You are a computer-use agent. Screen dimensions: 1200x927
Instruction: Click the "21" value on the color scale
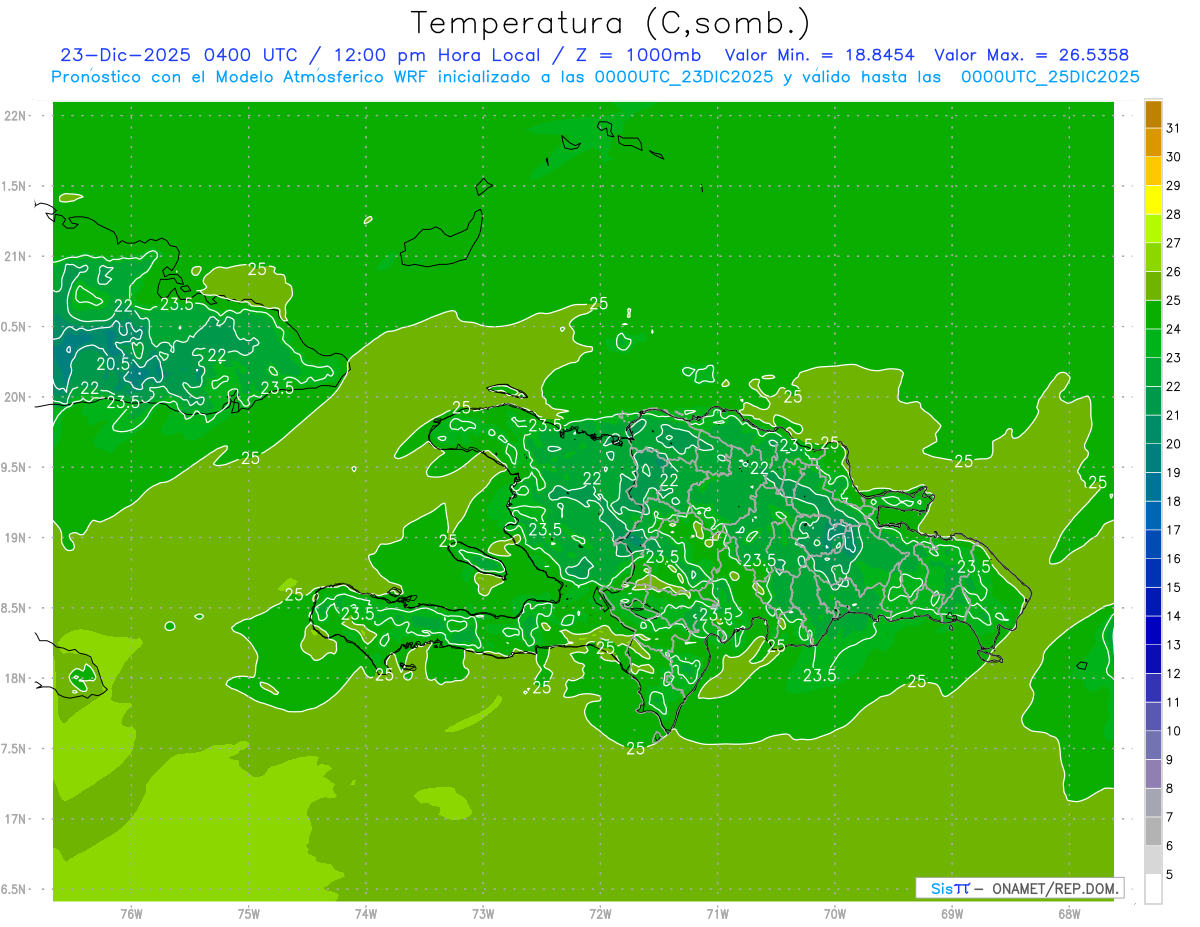(1174, 415)
